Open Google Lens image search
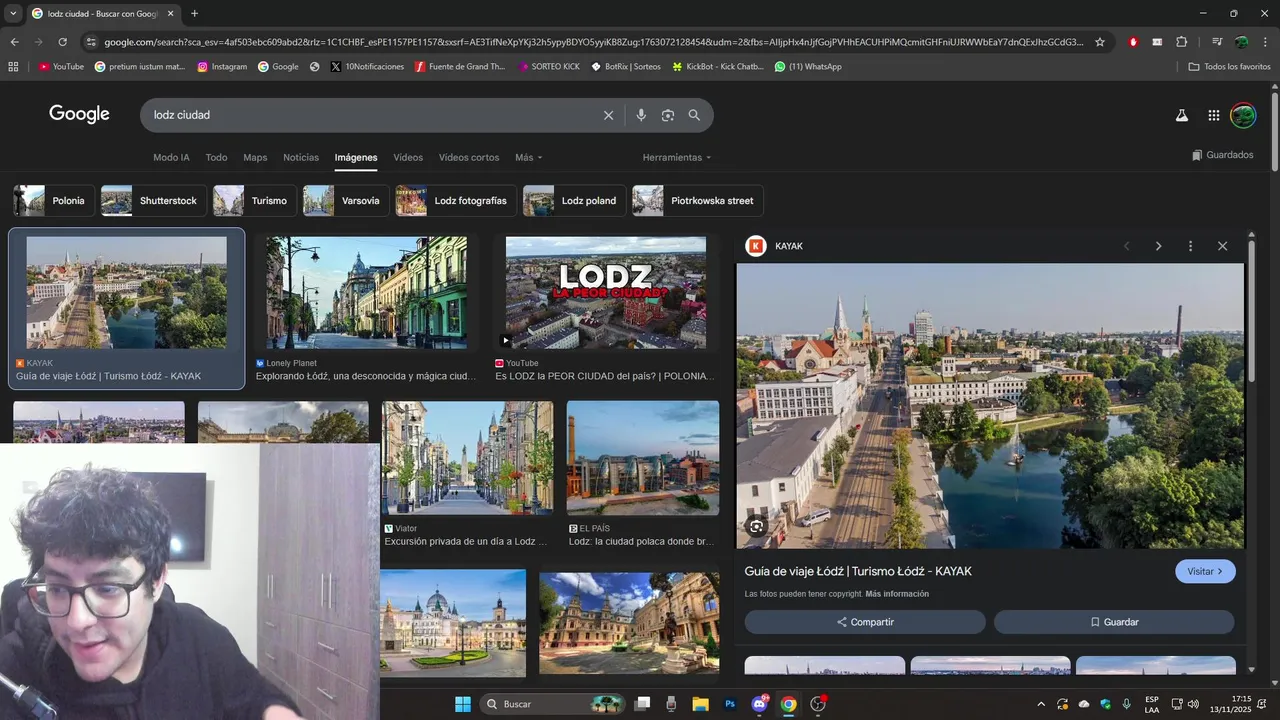This screenshot has width=1280, height=720. 668,115
